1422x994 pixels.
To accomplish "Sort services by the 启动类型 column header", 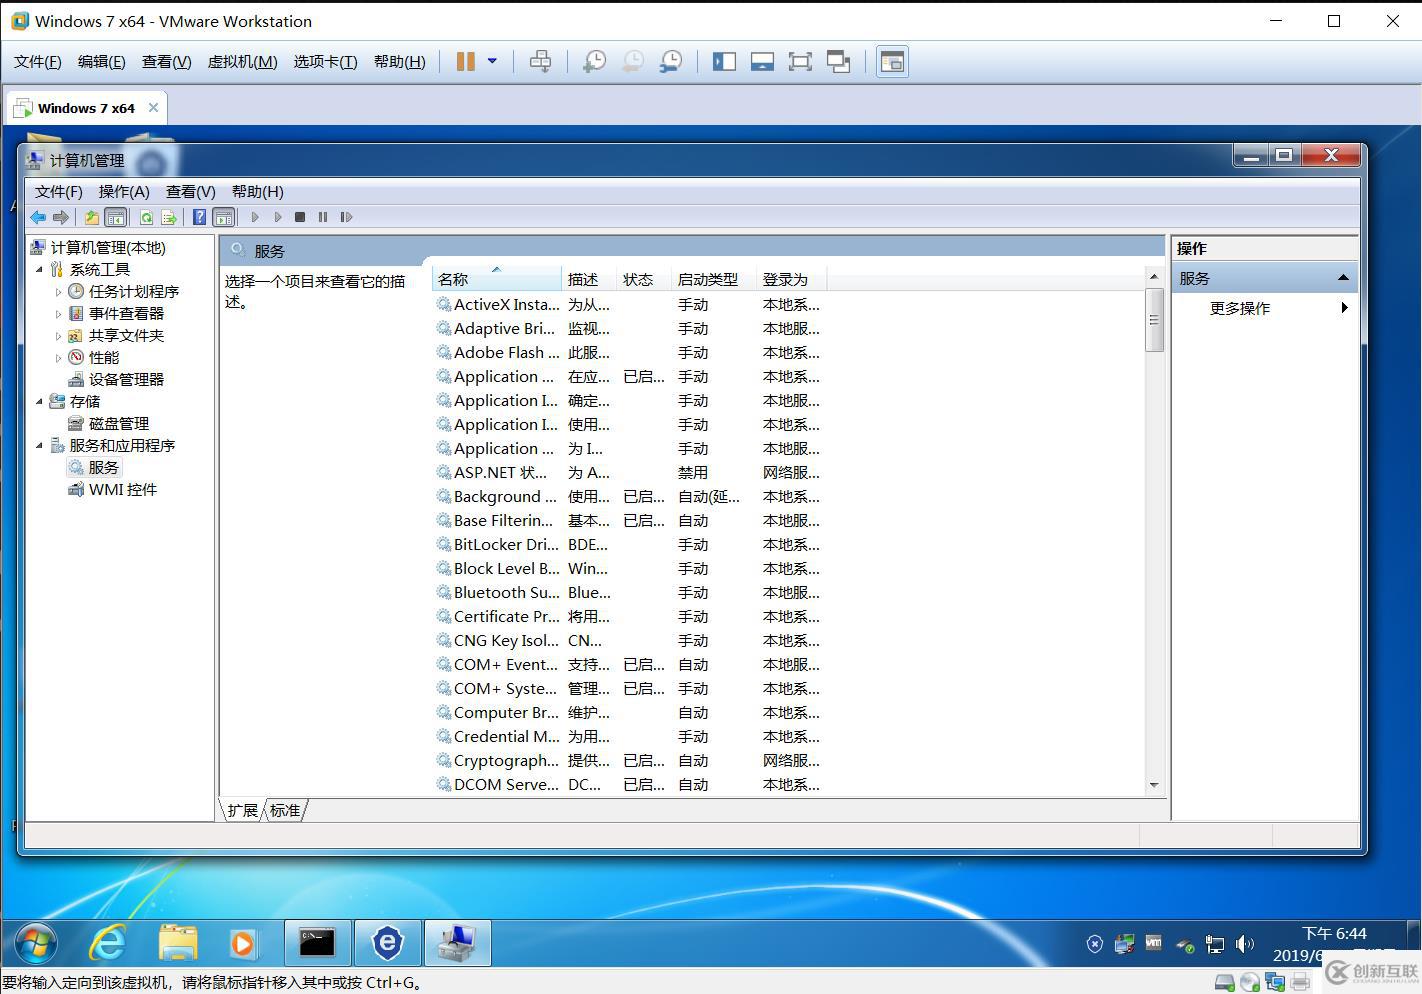I will (x=714, y=279).
